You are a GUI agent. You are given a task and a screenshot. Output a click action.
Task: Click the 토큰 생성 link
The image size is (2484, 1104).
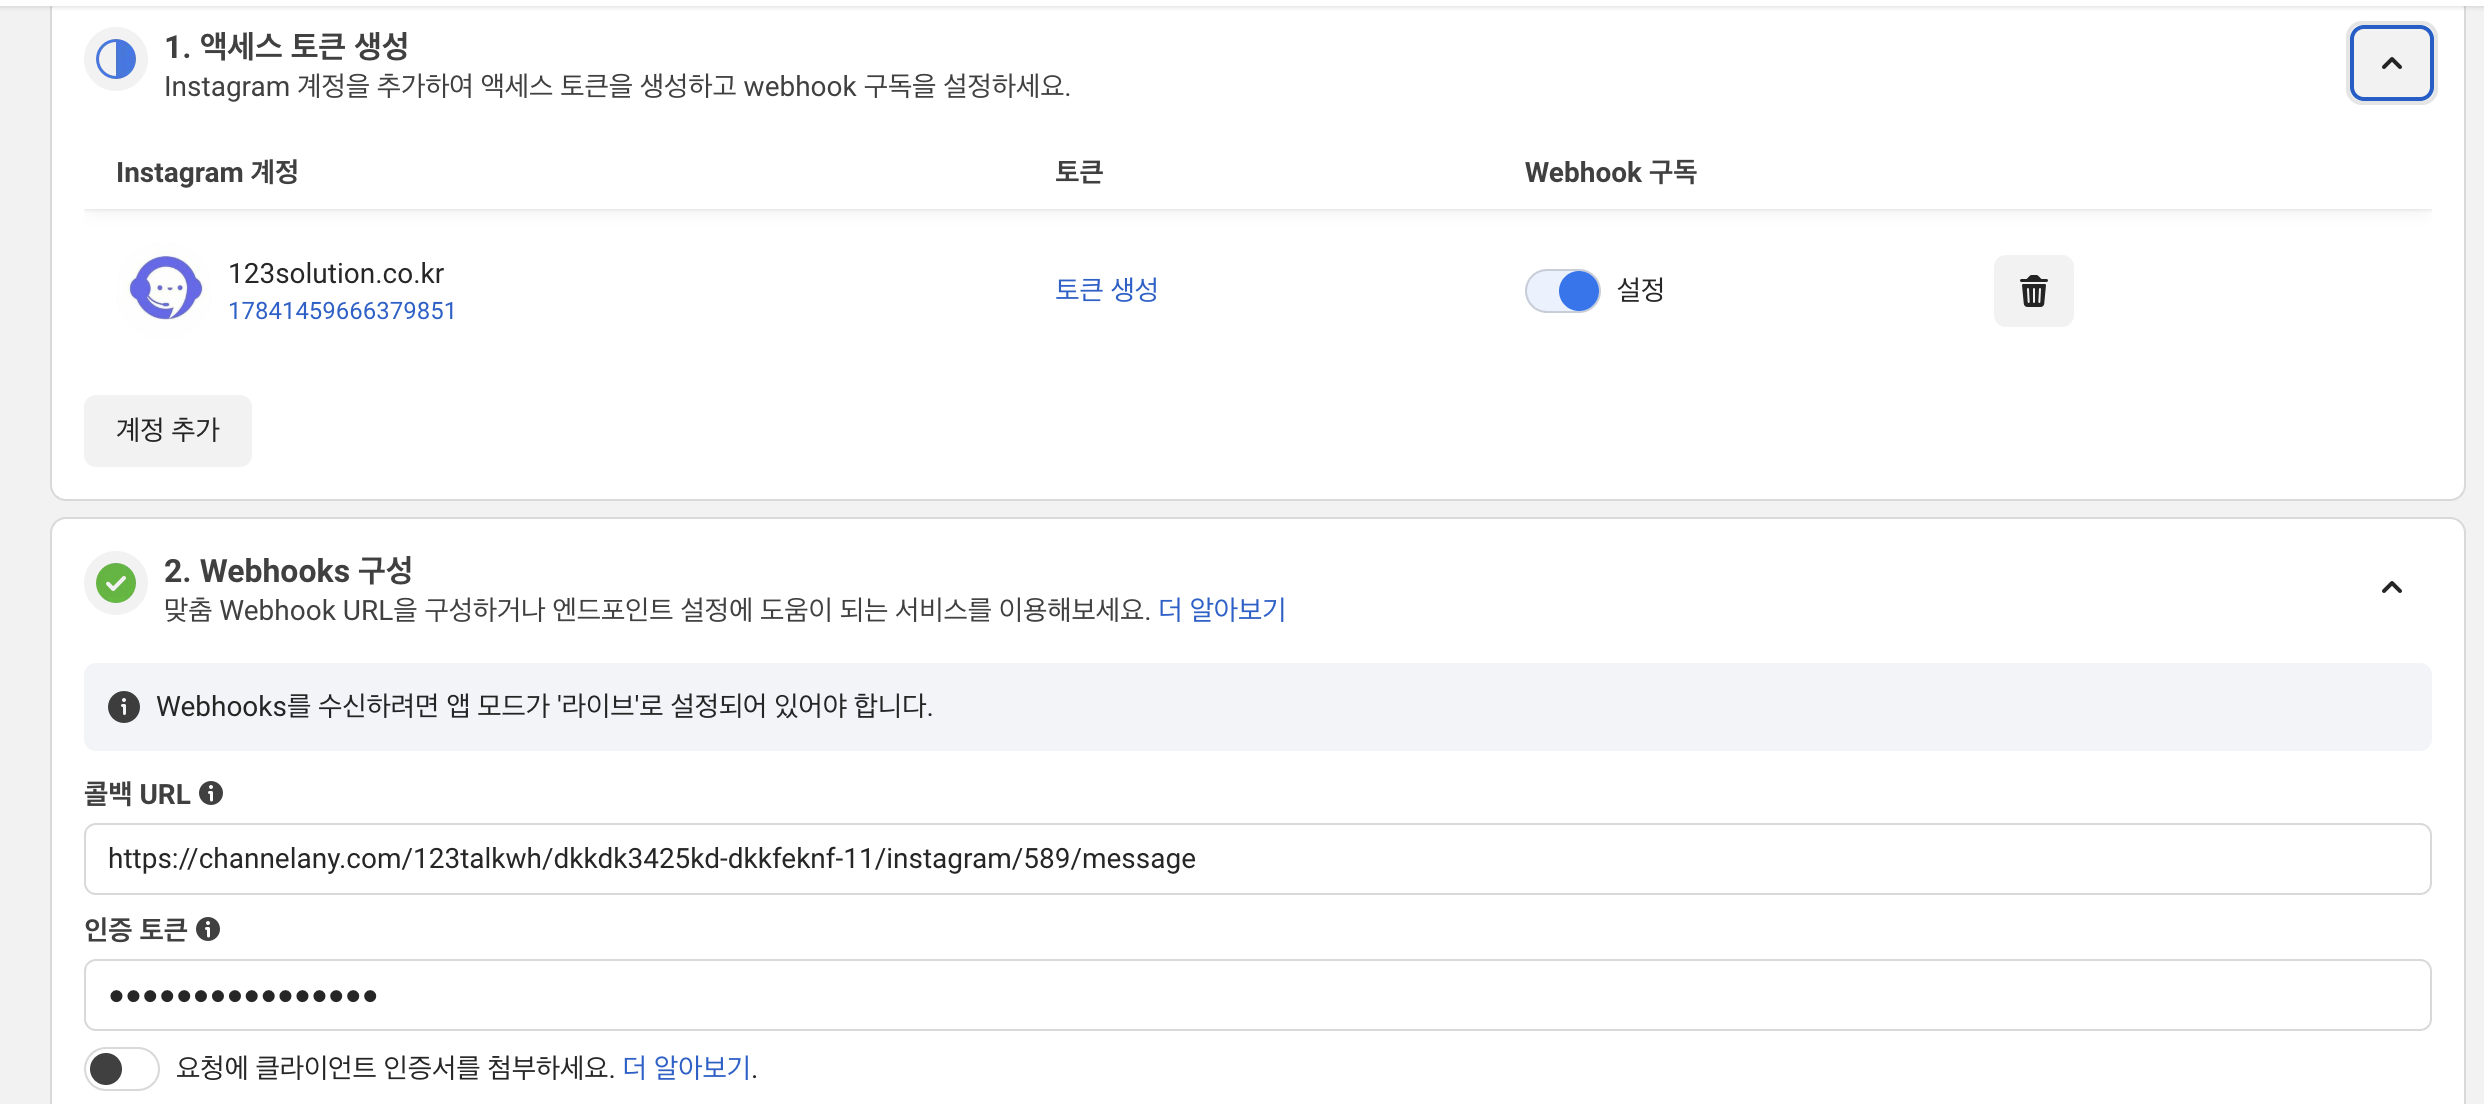point(1106,290)
